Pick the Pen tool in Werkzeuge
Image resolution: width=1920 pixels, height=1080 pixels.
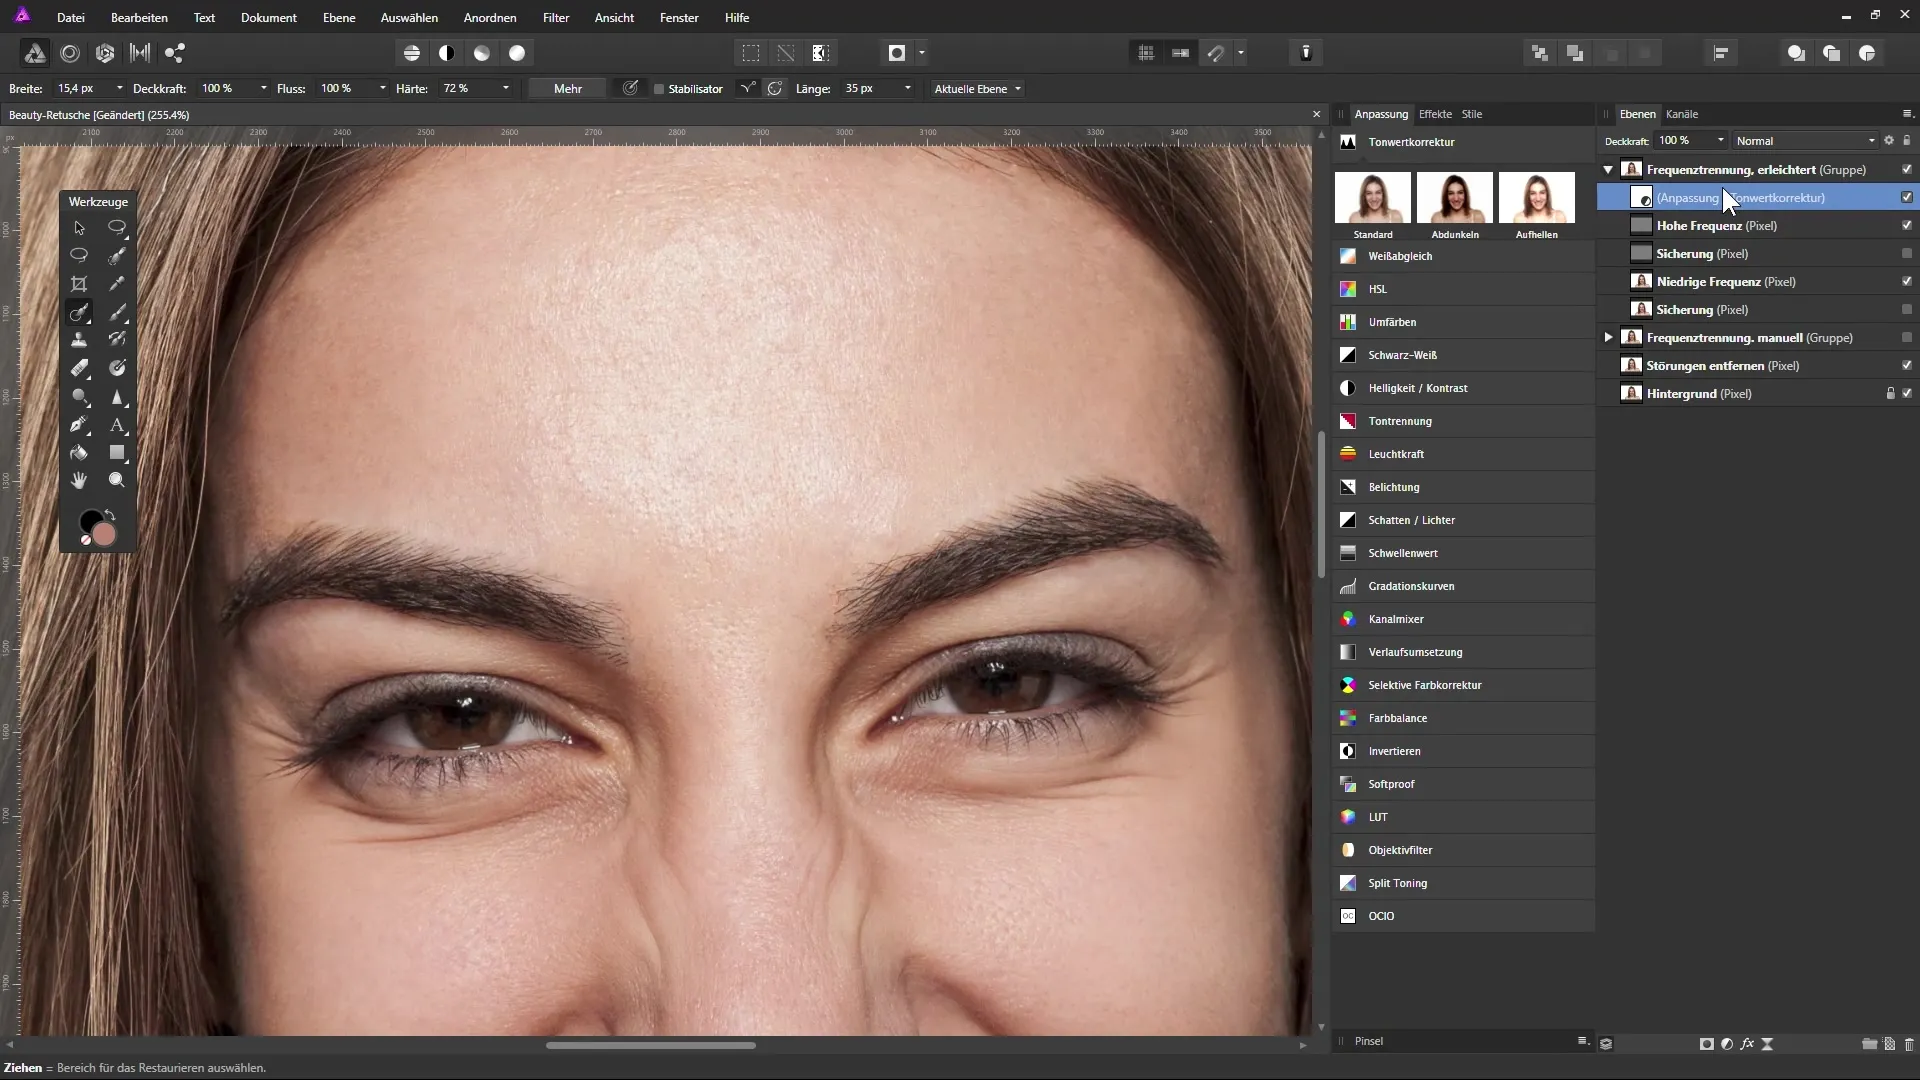pos(79,424)
